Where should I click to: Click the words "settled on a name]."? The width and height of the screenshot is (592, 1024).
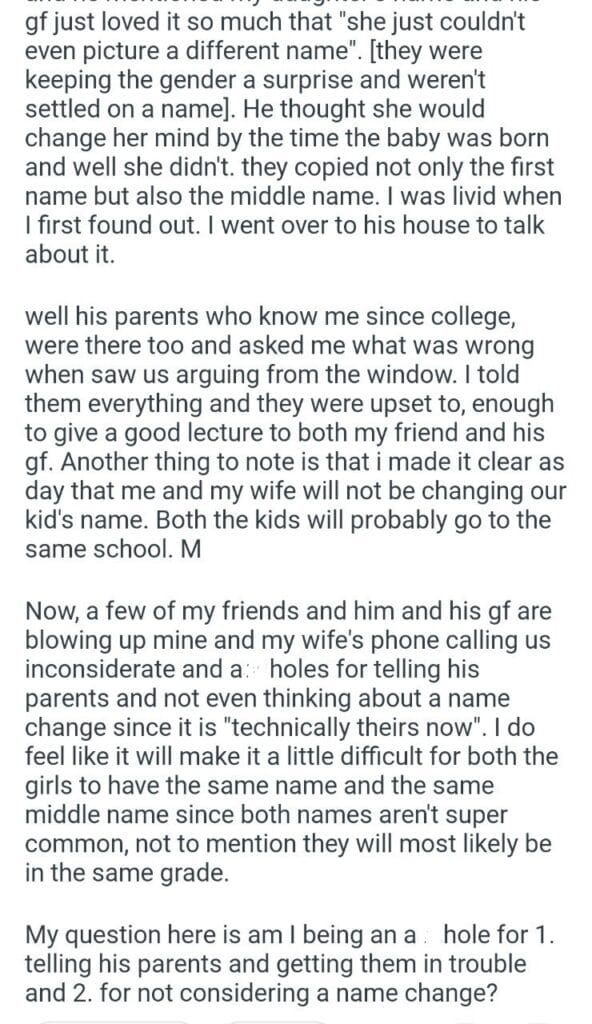[x=131, y=109]
